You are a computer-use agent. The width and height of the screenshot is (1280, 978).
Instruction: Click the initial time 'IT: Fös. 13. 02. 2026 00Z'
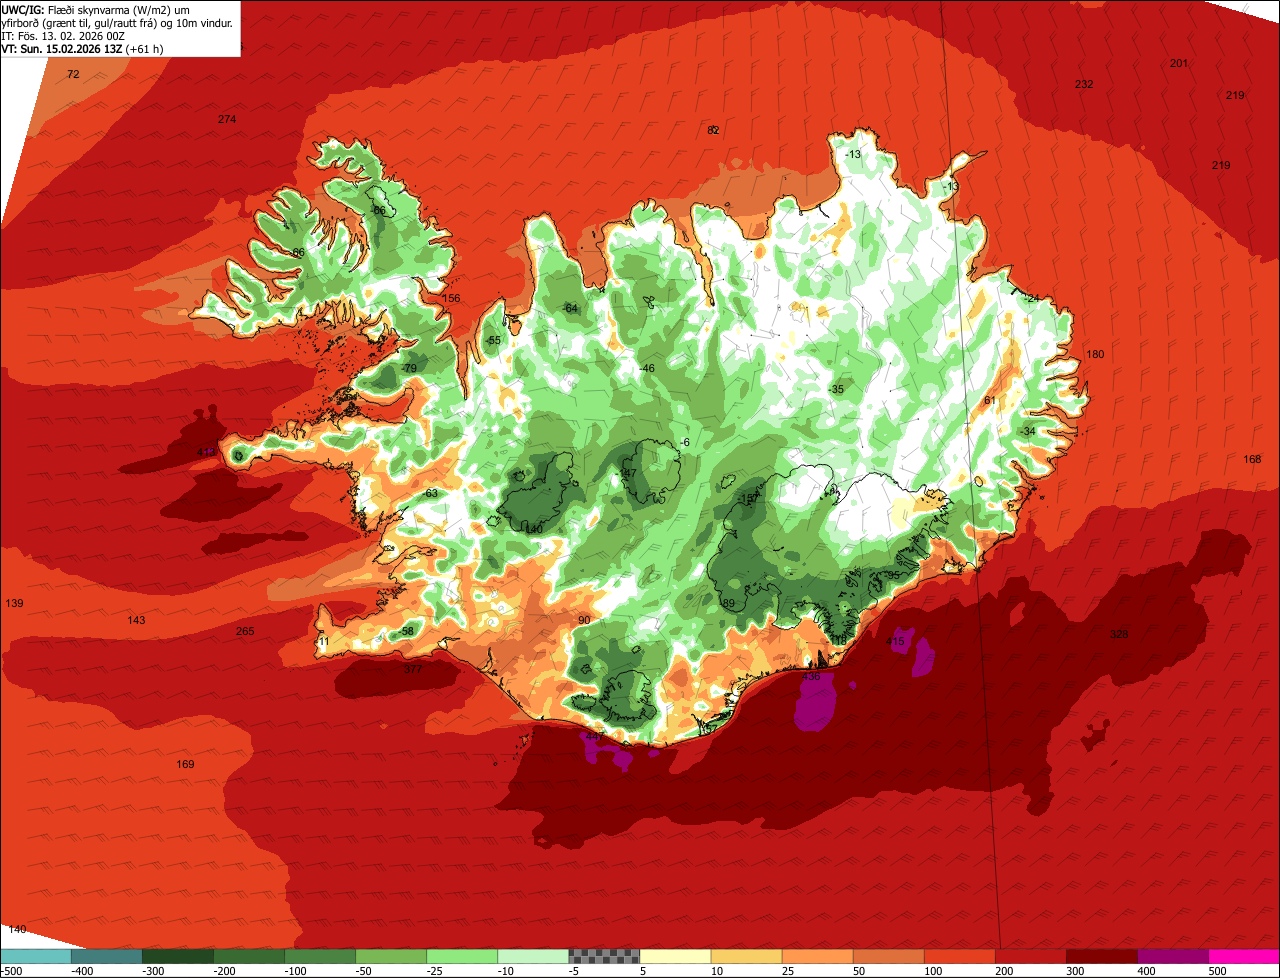tap(62, 35)
